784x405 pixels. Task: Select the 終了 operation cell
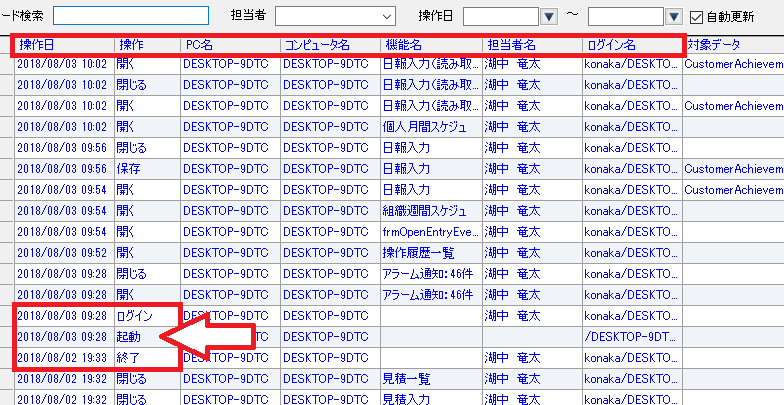click(x=145, y=358)
